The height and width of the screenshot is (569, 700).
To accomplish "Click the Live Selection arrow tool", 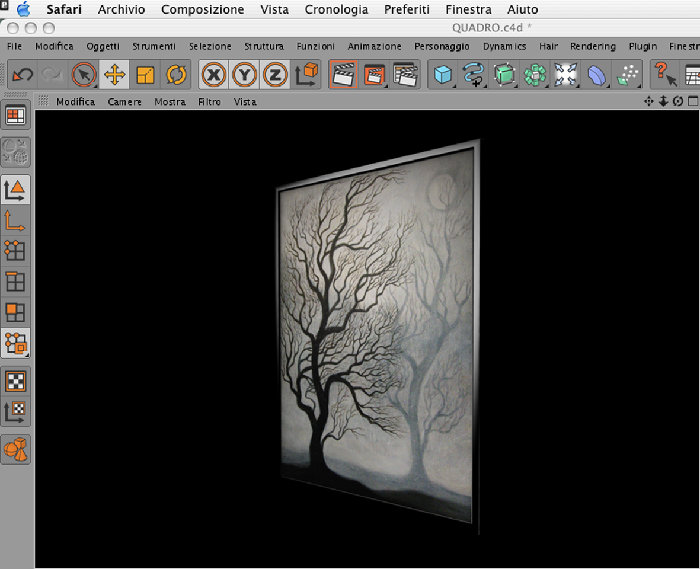I will point(84,75).
